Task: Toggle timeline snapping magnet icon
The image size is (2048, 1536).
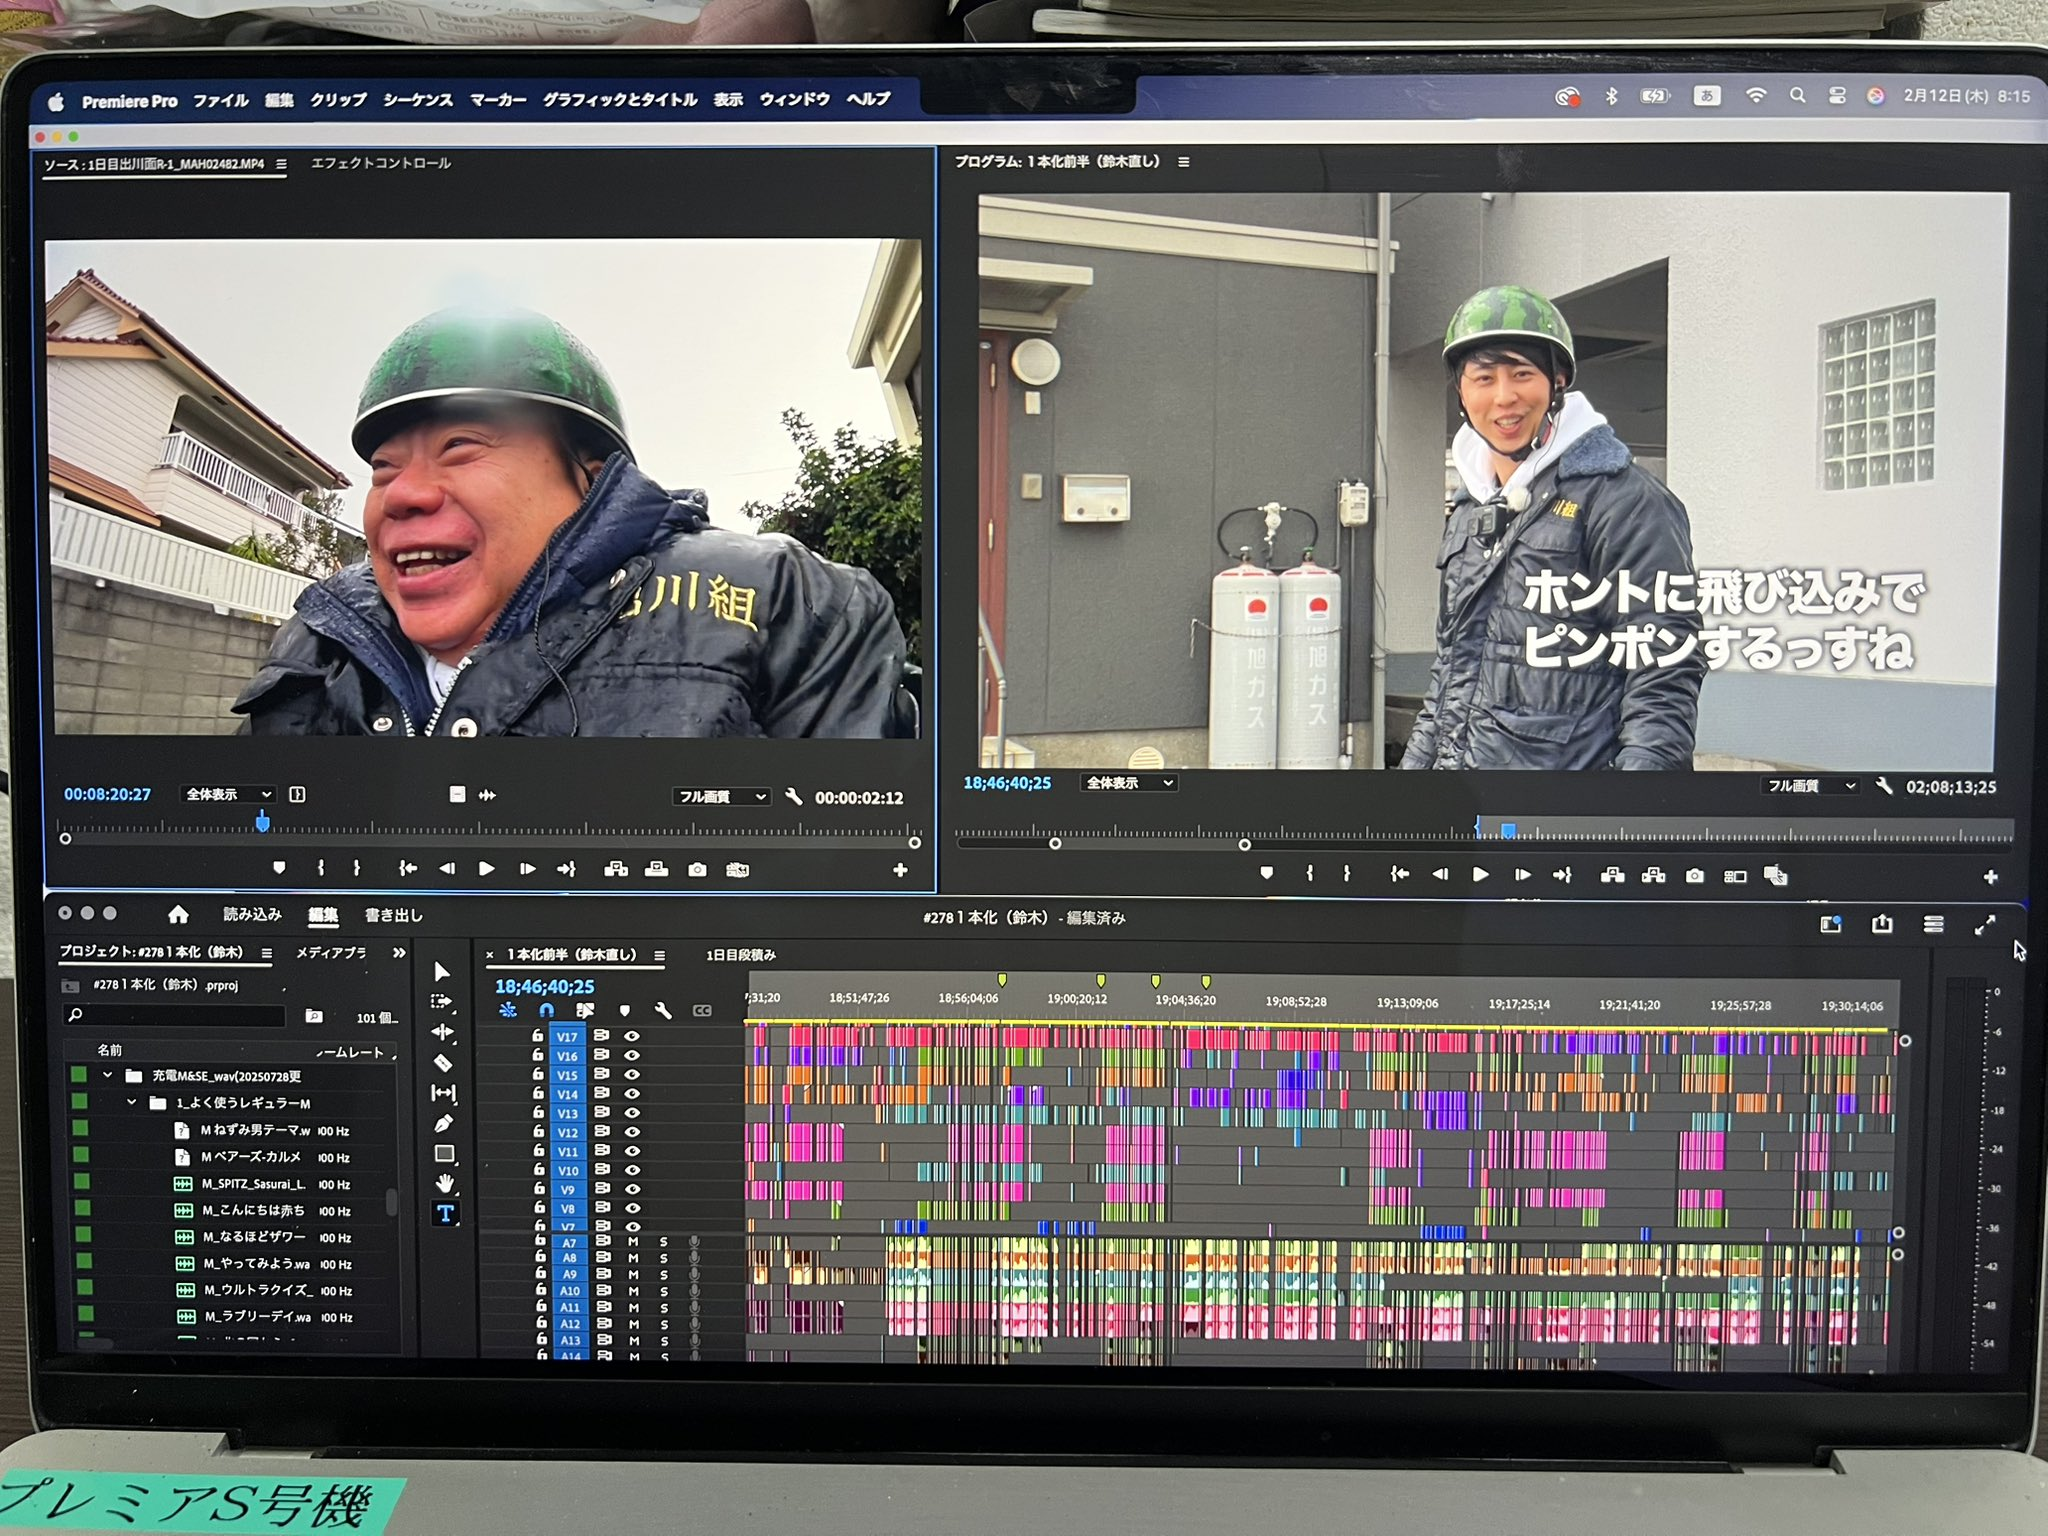Action: coord(546,1010)
